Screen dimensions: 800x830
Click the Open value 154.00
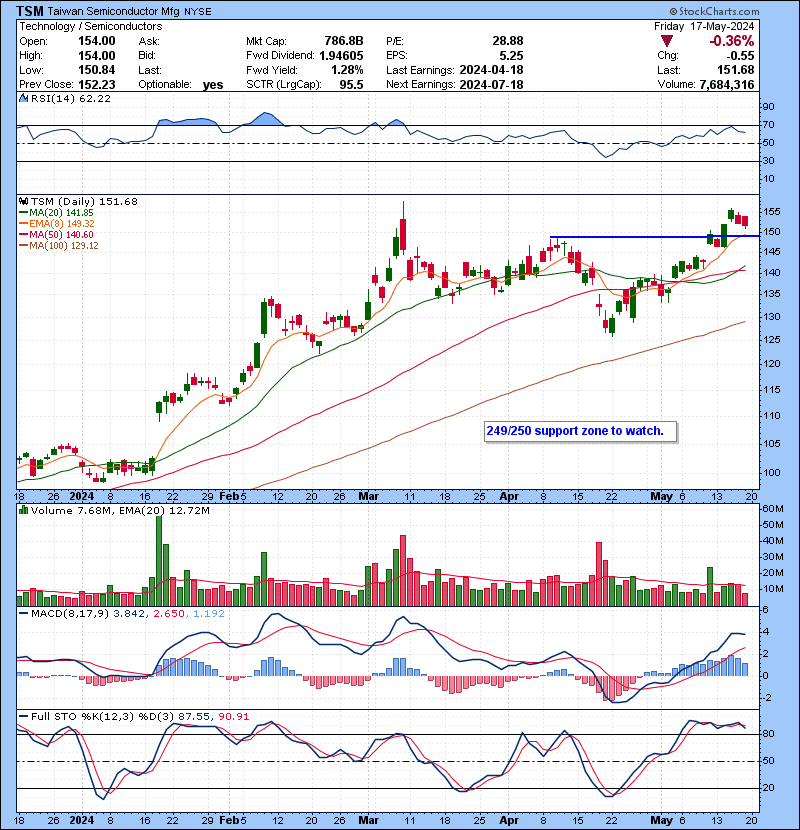97,41
